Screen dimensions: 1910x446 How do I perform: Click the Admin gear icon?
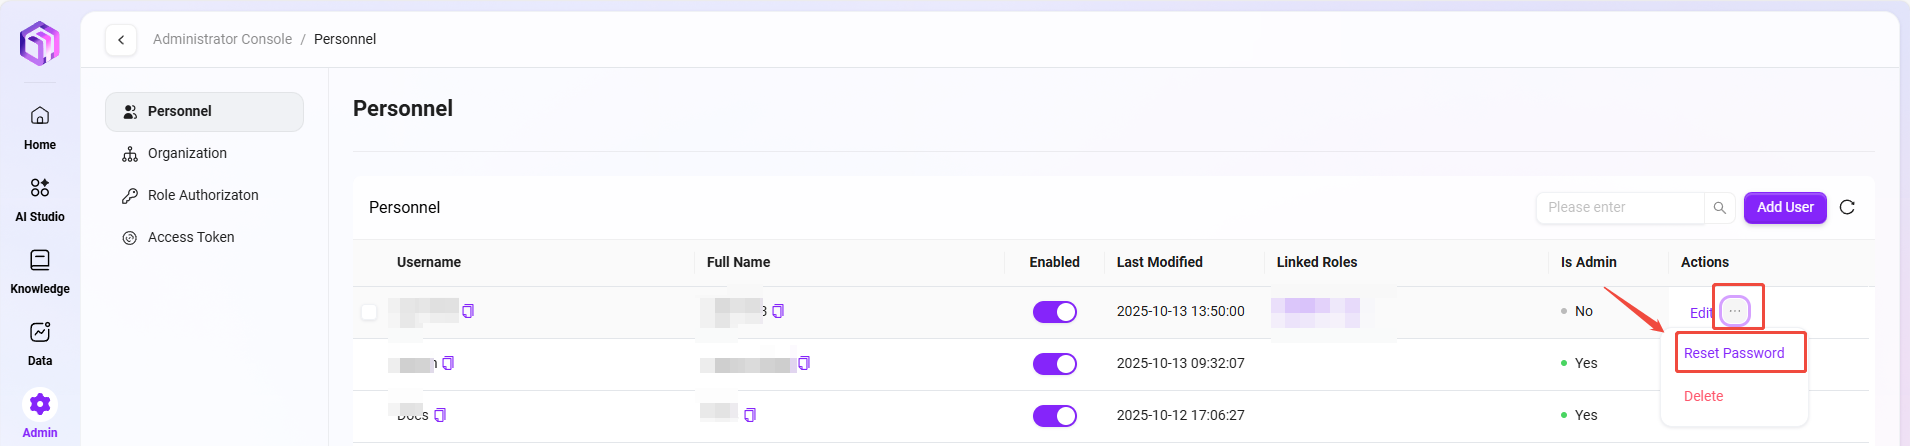coord(40,404)
